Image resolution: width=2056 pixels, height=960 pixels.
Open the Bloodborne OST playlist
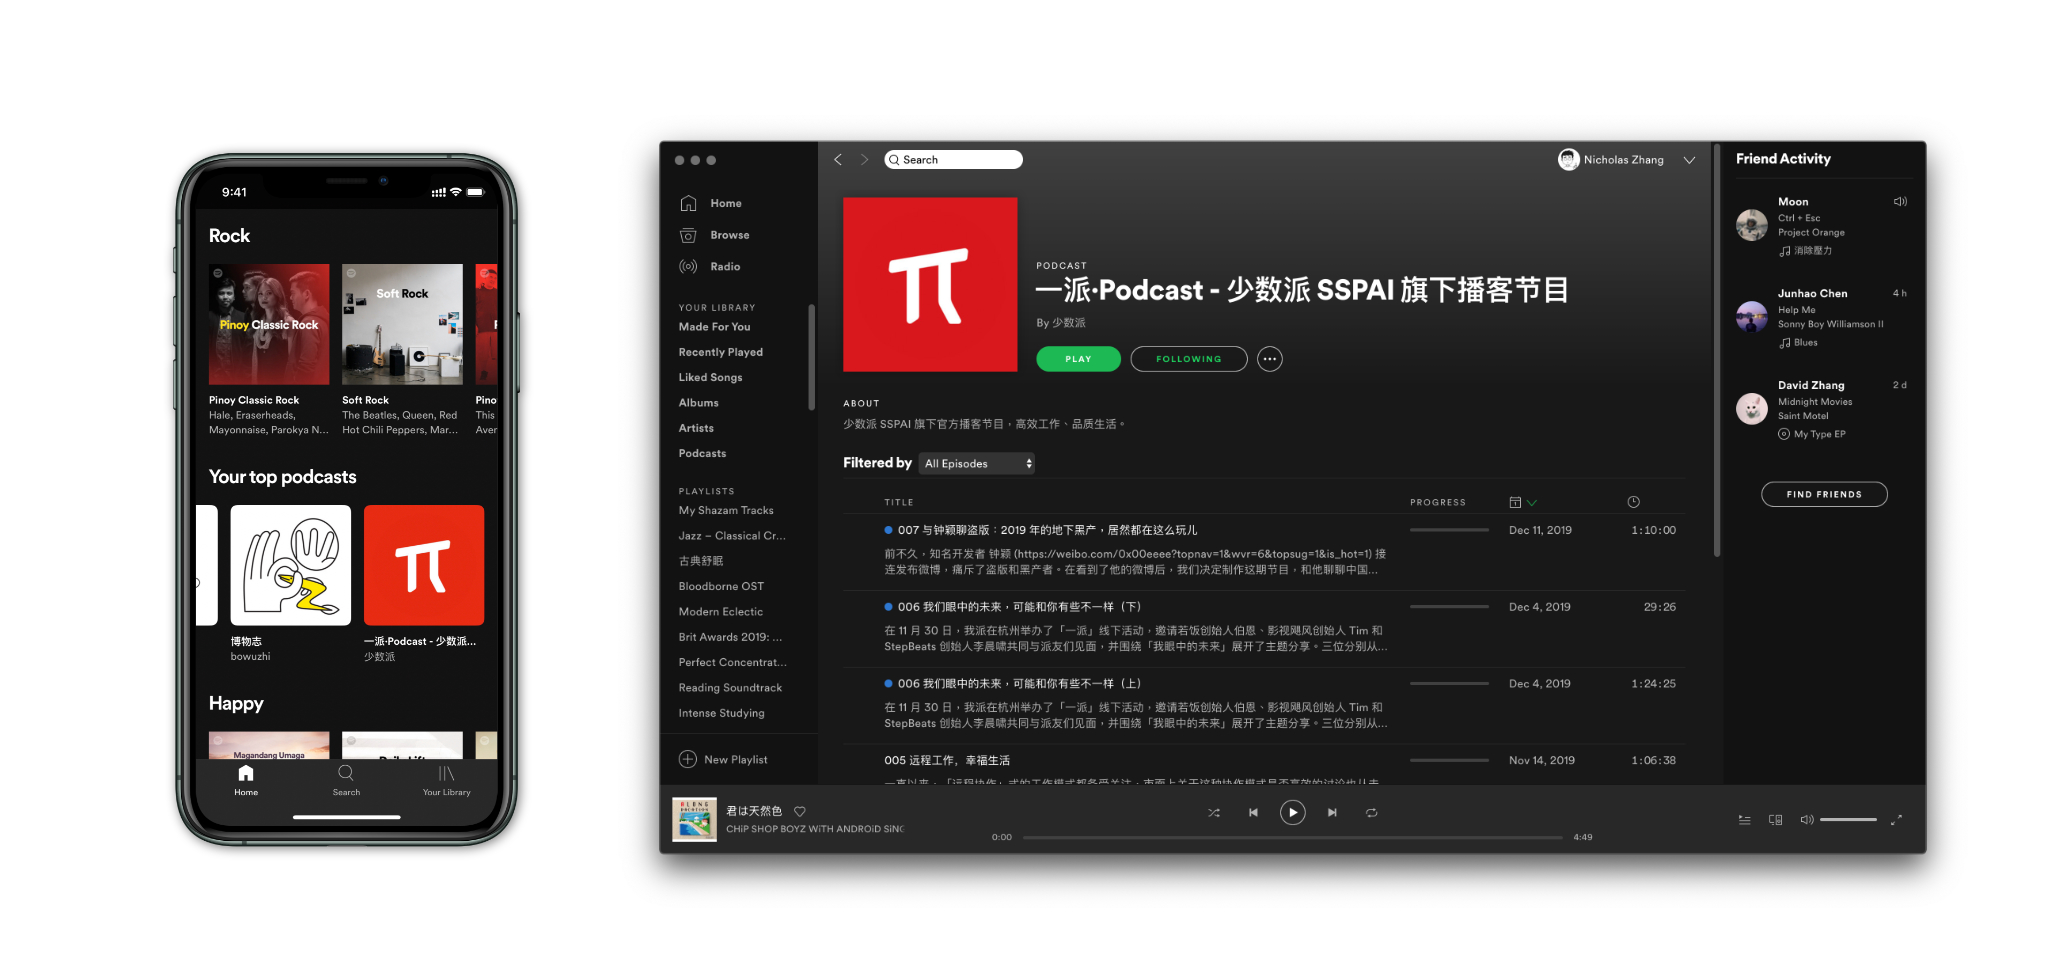pyautogui.click(x=721, y=586)
